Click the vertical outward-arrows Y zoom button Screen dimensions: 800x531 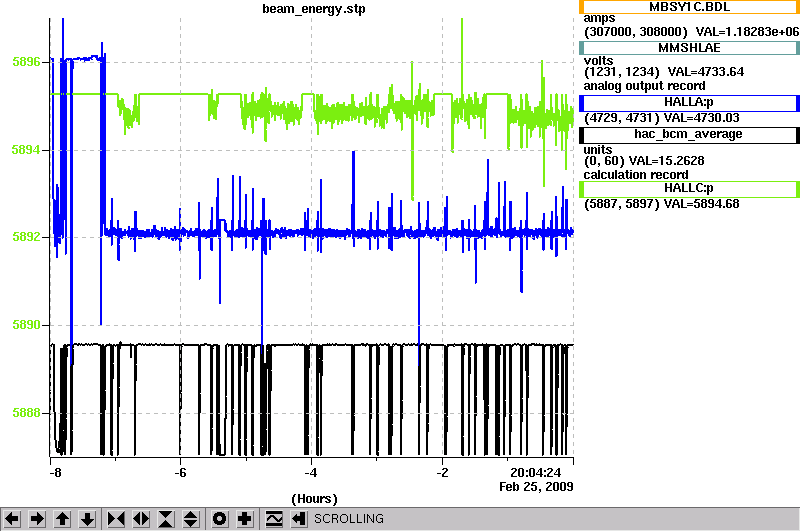(x=191, y=519)
